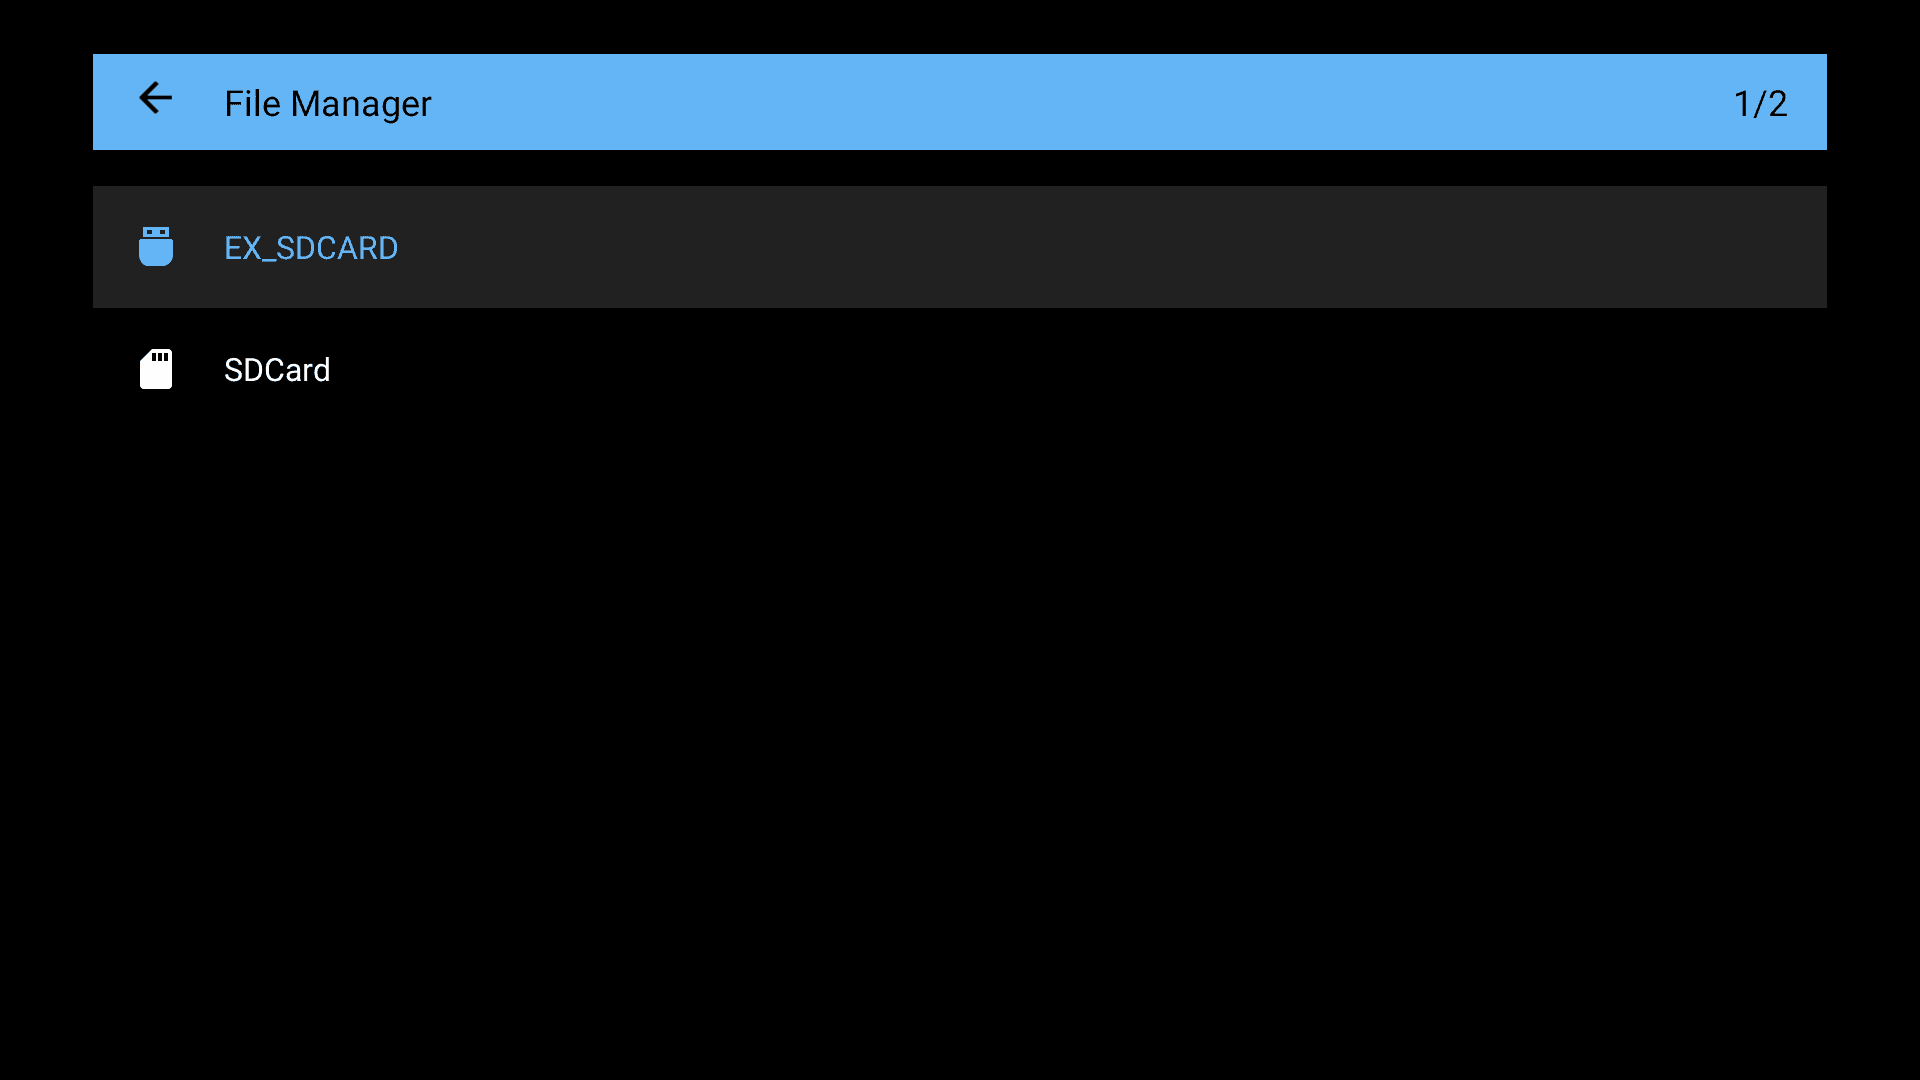Click the blue USB stick icon
Viewport: 1920px width, 1080px height.
156,246
